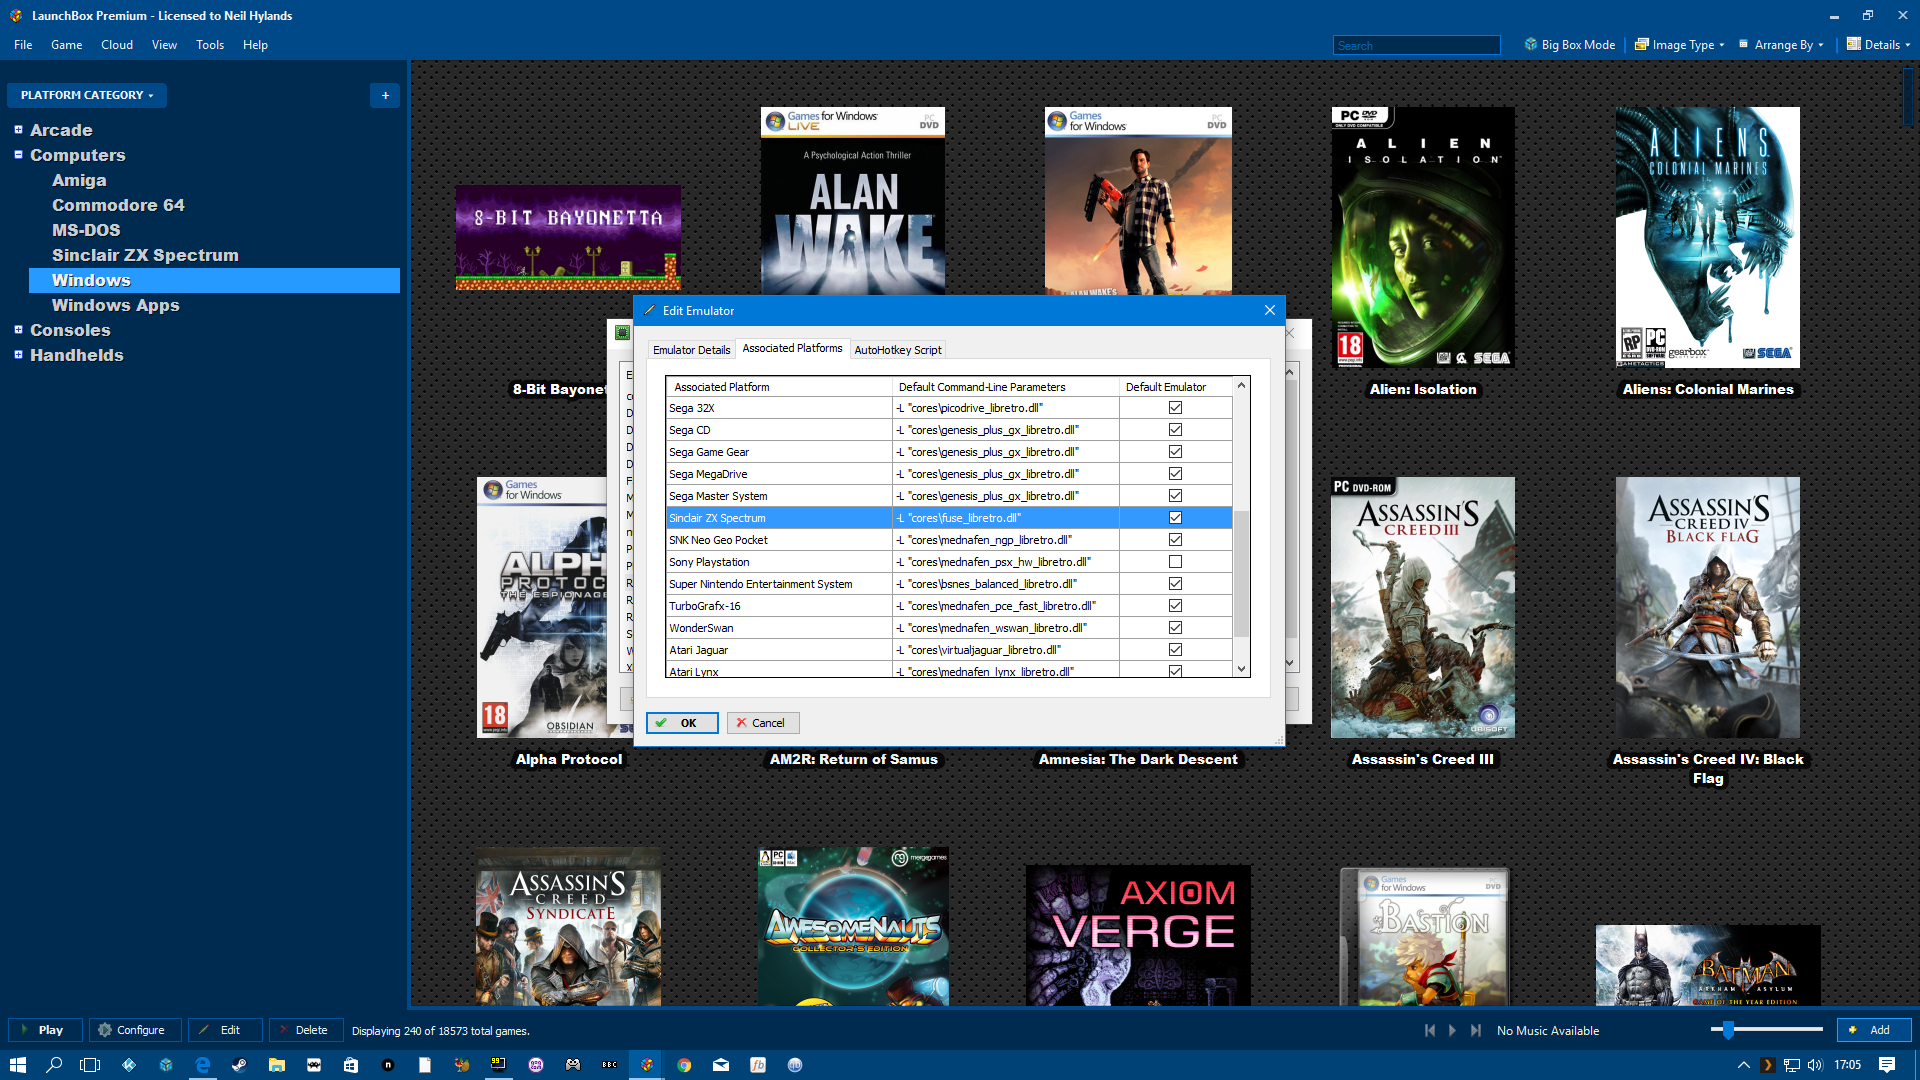Open the Platform Category dropdown
The image size is (1920, 1080).
coord(87,95)
